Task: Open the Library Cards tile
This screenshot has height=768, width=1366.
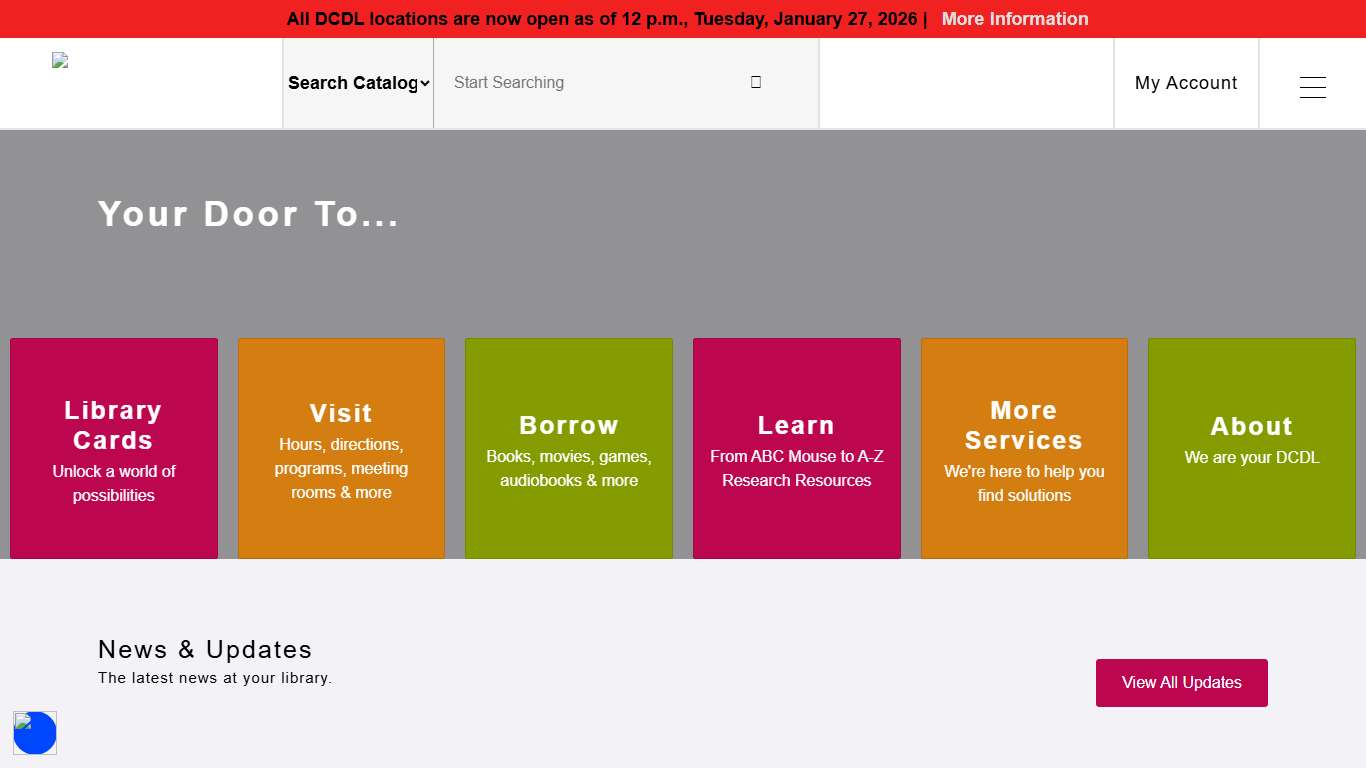Action: pyautogui.click(x=114, y=448)
